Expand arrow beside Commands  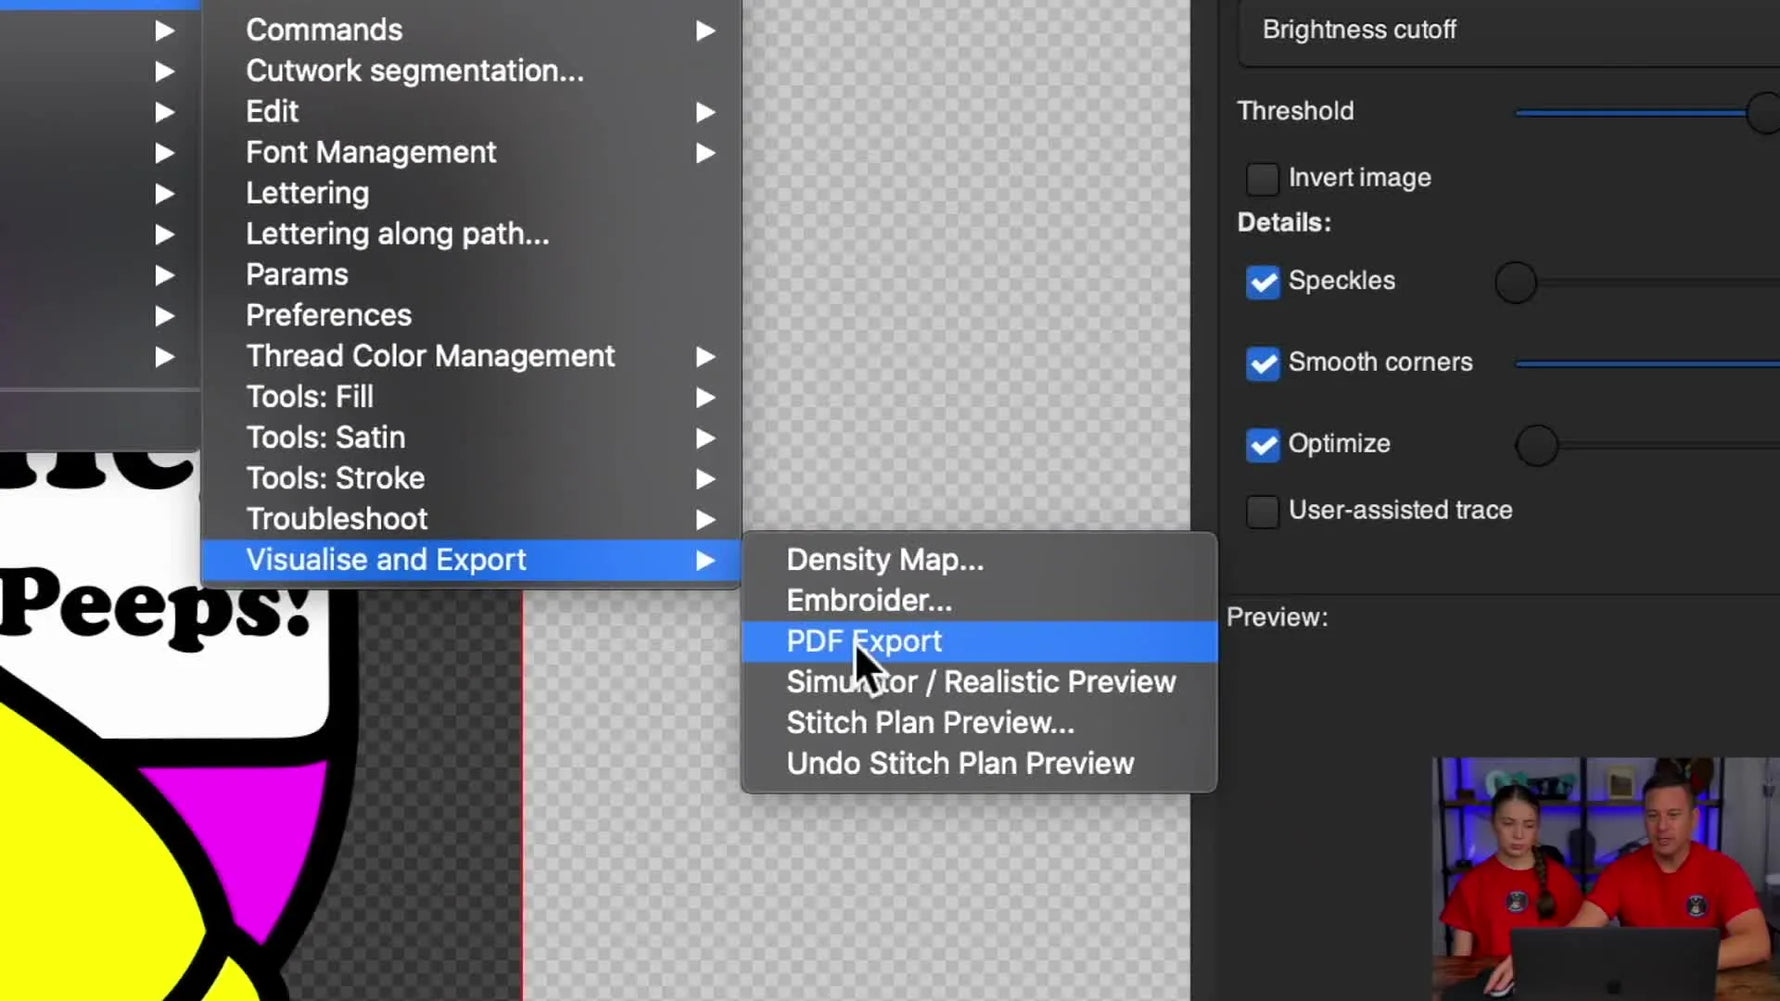705,31
